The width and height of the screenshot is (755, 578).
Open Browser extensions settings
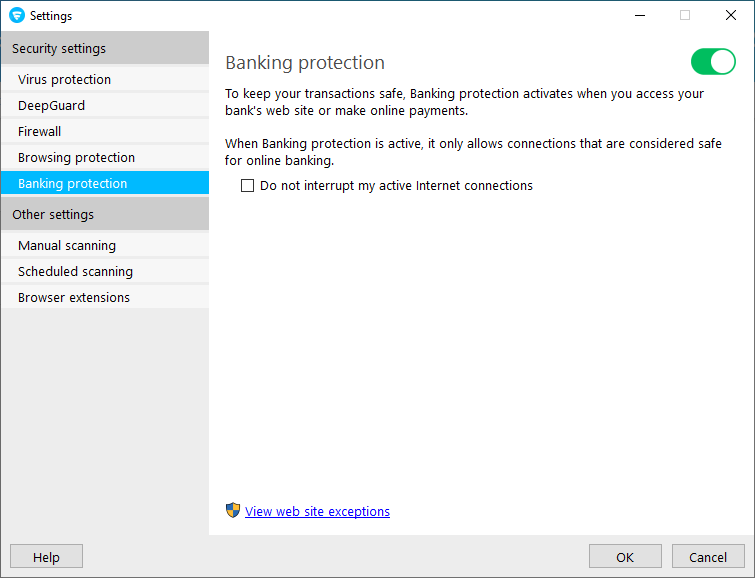[x=74, y=298]
